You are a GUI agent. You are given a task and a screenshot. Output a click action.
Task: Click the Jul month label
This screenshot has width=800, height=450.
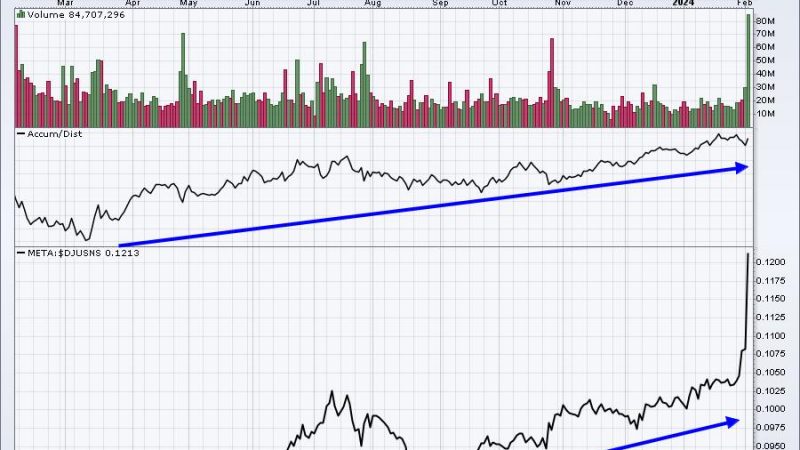click(313, 3)
